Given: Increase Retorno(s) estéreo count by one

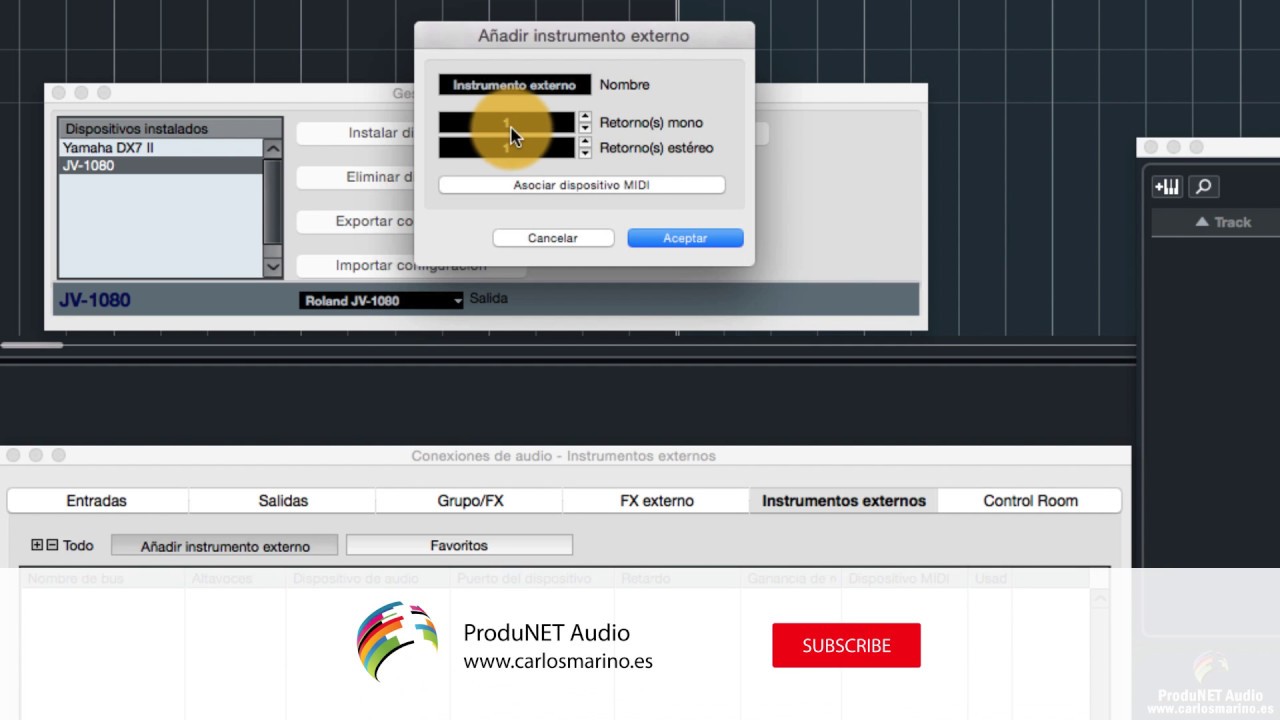Looking at the screenshot, I should tap(585, 142).
